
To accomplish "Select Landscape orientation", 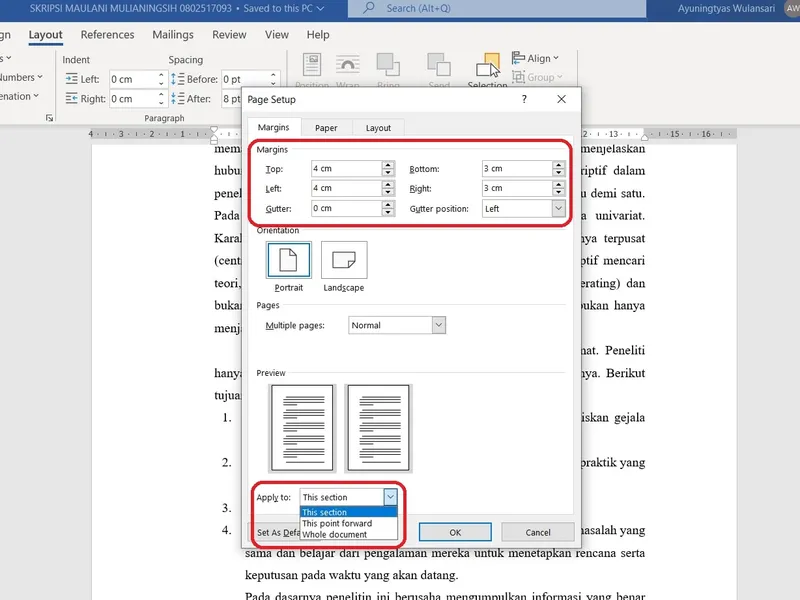I will click(344, 263).
